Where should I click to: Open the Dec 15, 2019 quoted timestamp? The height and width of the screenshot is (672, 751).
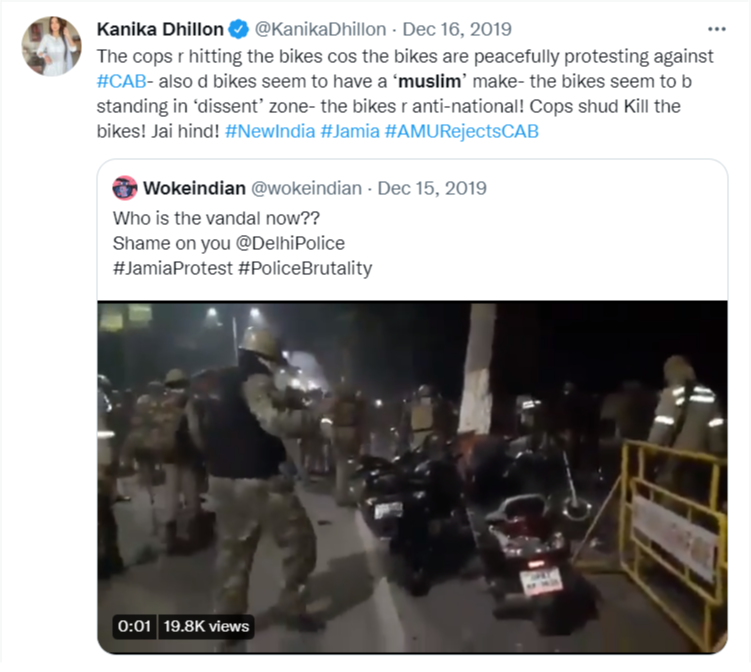tap(432, 188)
